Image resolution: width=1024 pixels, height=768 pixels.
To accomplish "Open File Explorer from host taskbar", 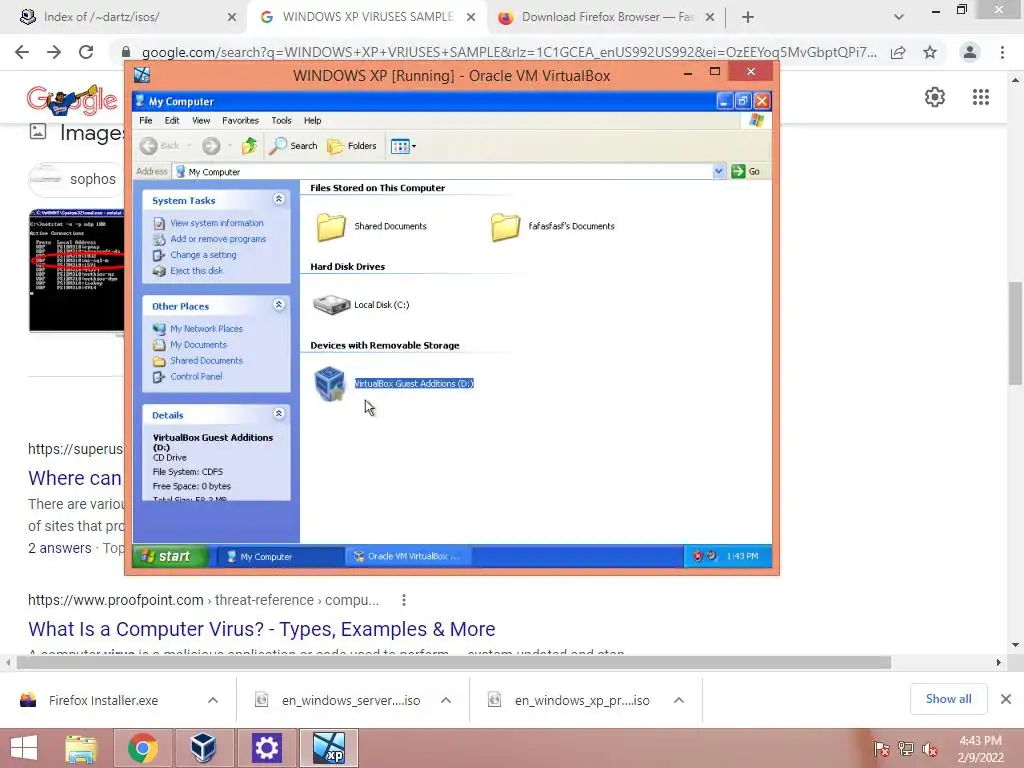I will click(82, 748).
